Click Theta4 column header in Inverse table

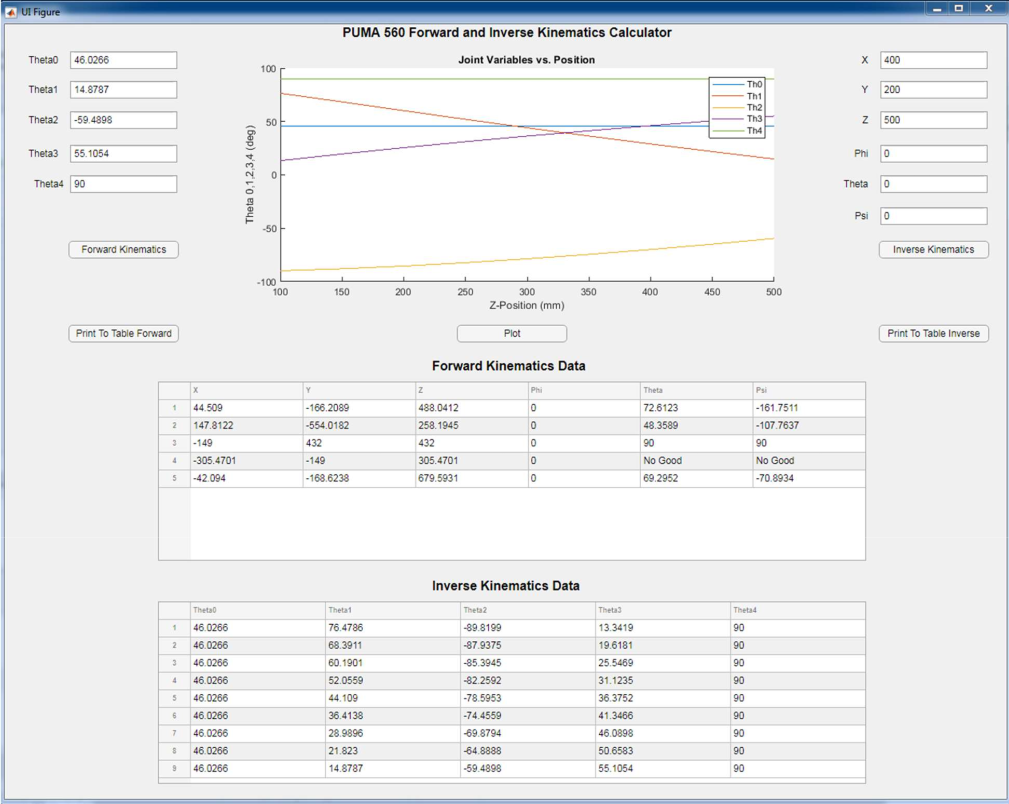(798, 610)
